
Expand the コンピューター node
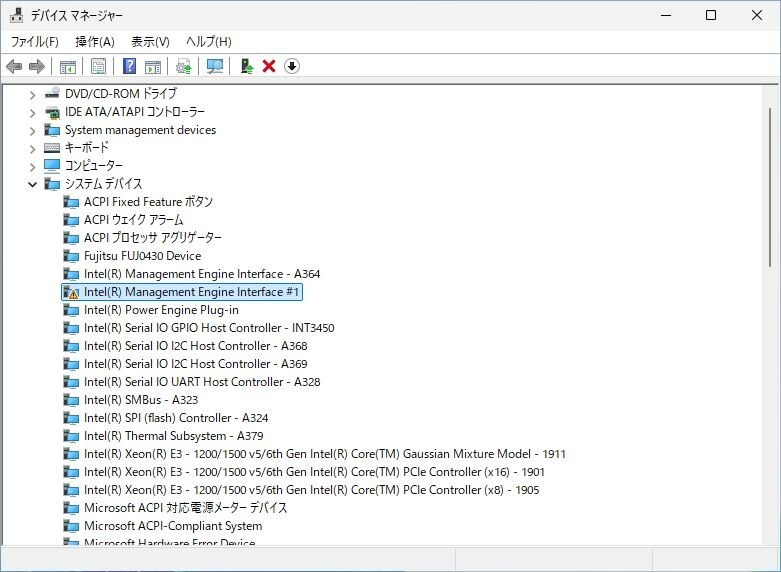point(32,166)
